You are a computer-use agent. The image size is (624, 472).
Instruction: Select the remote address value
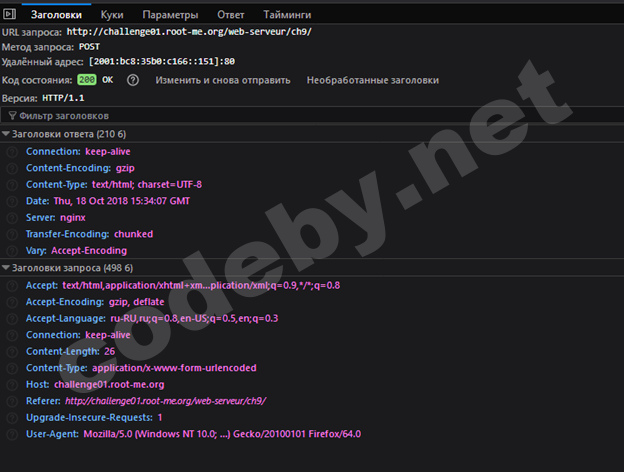(x=162, y=62)
